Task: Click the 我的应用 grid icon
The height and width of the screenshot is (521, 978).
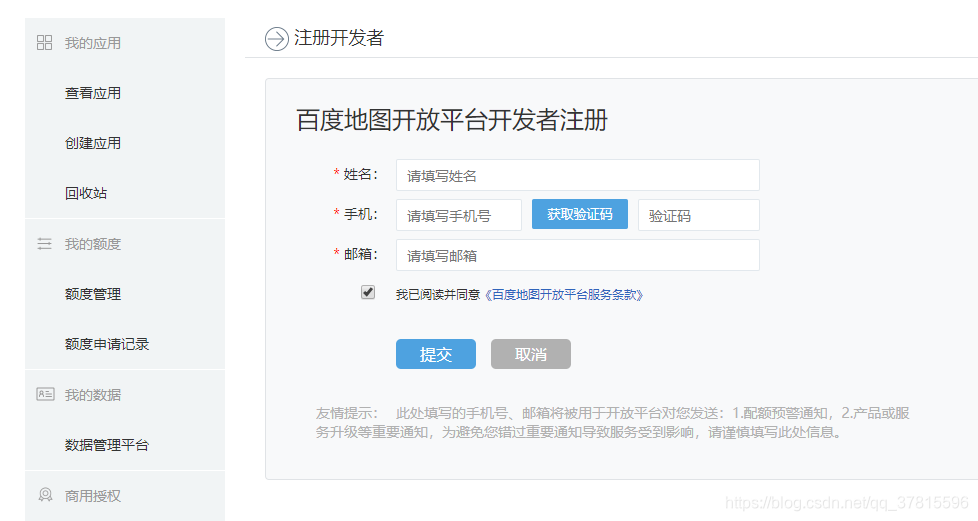Action: click(x=44, y=42)
